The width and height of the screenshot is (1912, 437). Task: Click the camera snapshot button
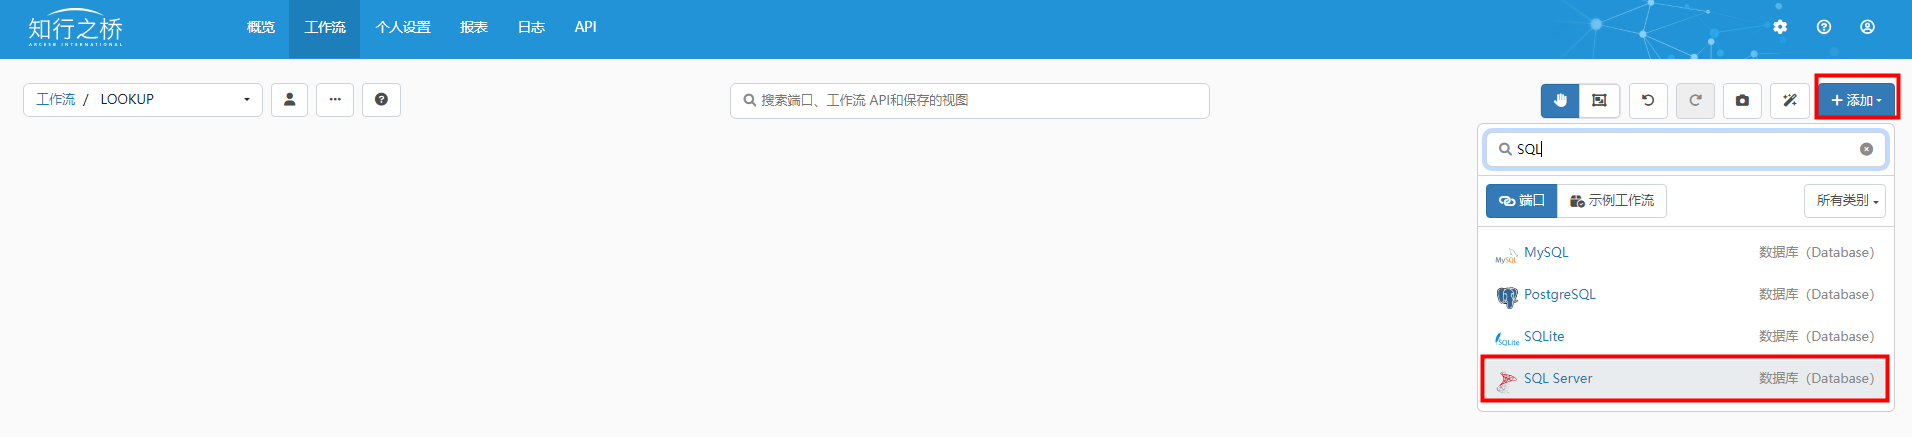[x=1742, y=100]
